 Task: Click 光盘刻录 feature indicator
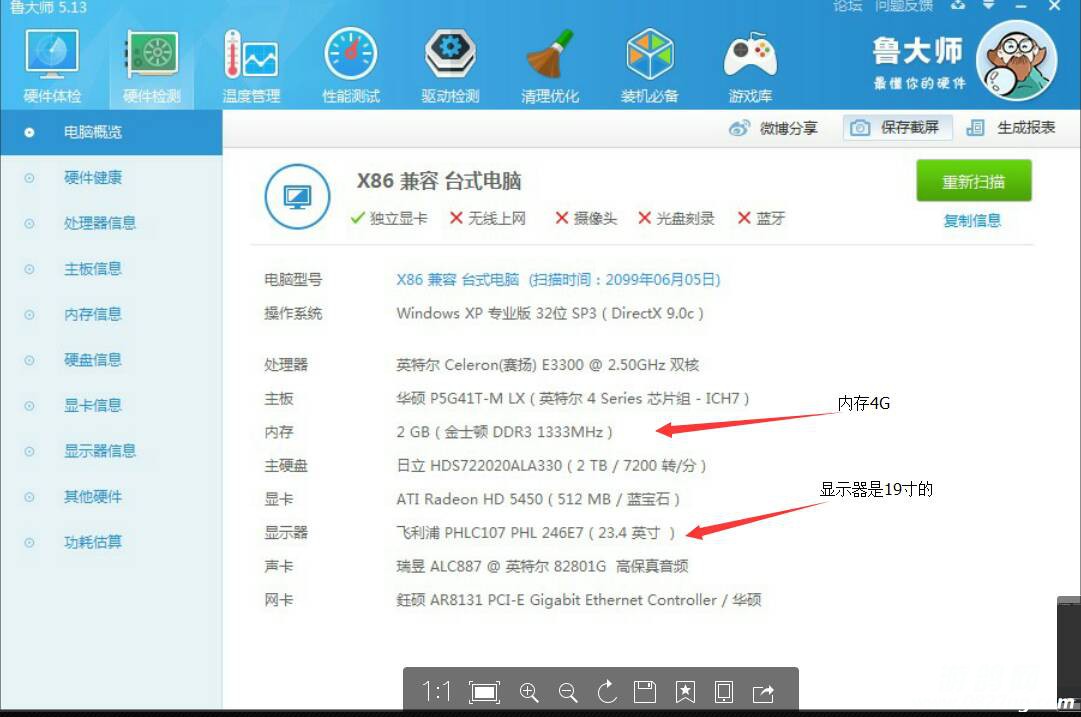point(676,219)
